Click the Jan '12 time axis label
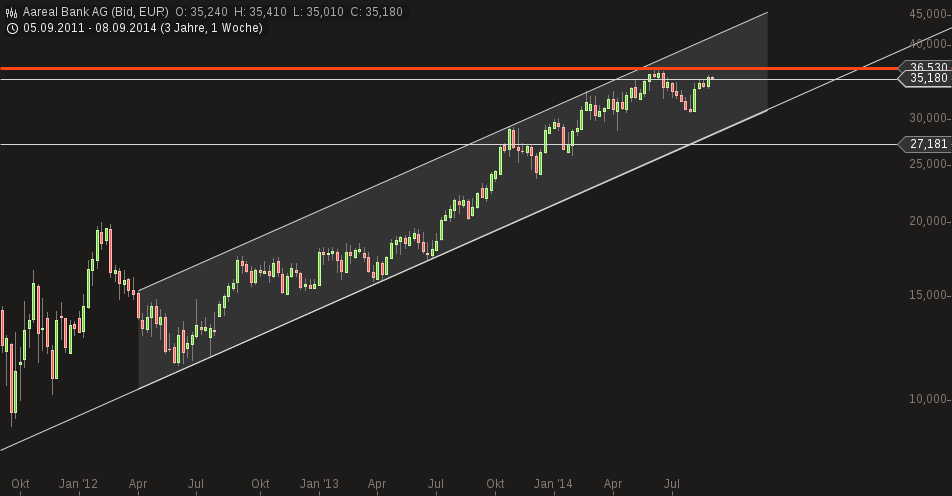The image size is (952, 496). point(78,484)
